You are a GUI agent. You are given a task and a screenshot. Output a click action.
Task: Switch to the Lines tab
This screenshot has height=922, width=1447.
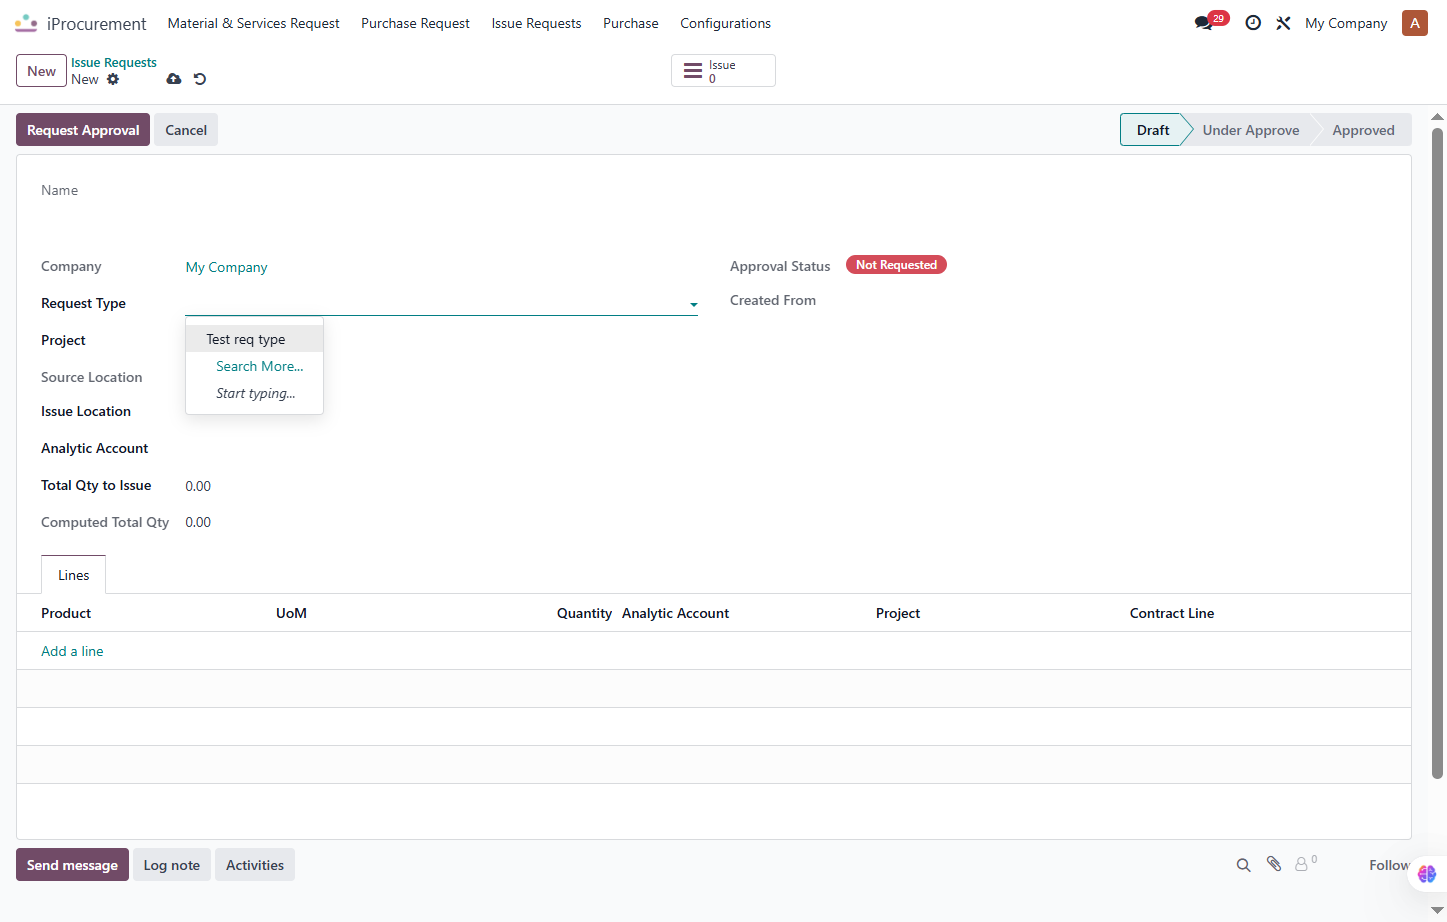pos(73,575)
